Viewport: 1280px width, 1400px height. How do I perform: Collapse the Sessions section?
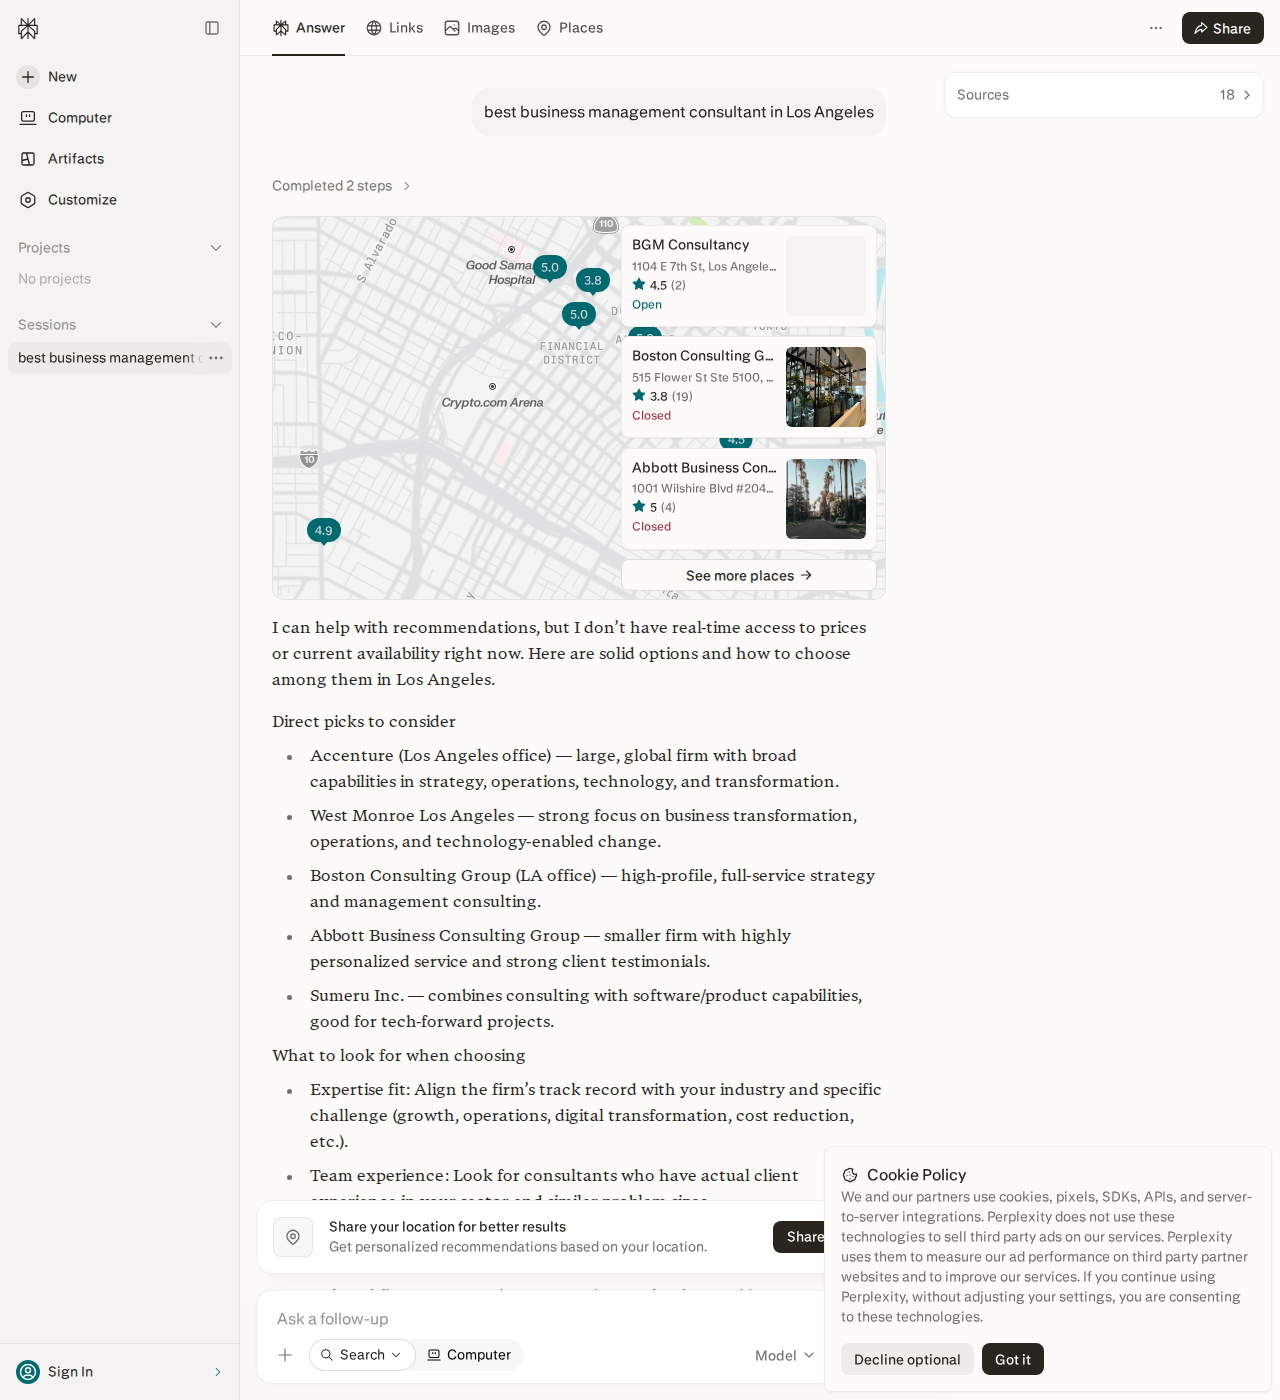click(x=216, y=325)
